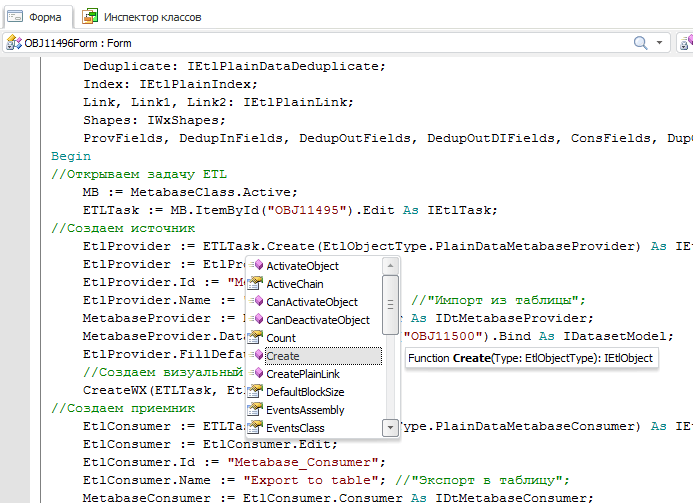Switch to the Форма tab
Image resolution: width=693 pixels, height=503 pixels.
coord(36,15)
